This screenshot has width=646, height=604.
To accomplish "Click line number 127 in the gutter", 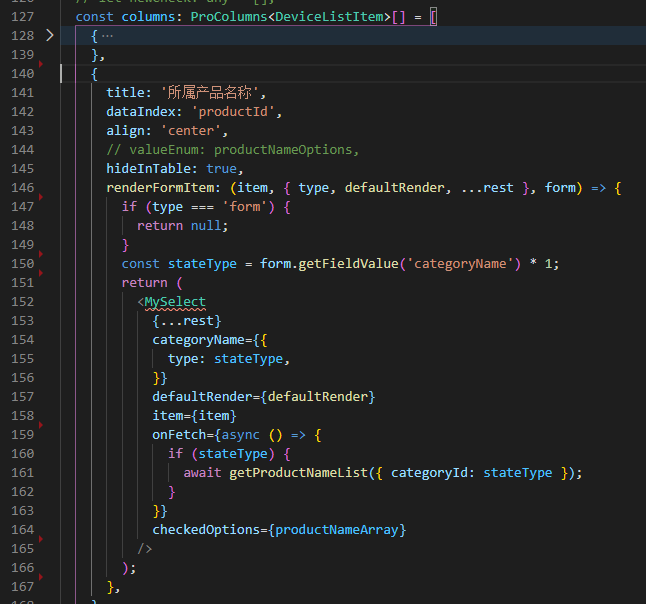I will [x=23, y=16].
